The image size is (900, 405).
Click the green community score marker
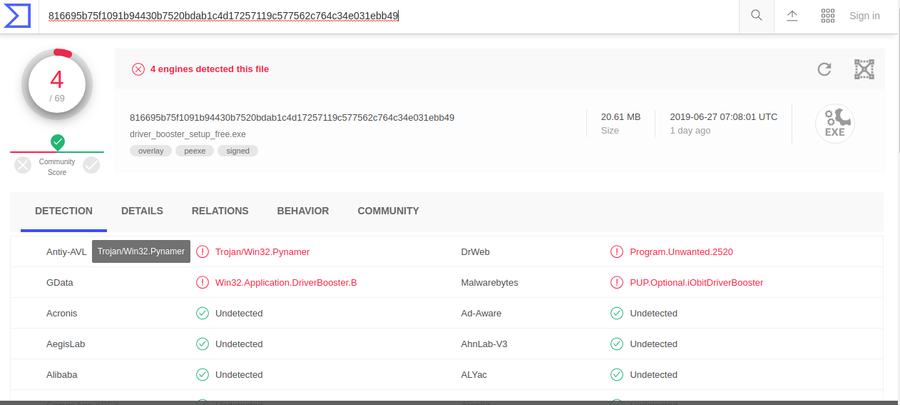pos(57,142)
